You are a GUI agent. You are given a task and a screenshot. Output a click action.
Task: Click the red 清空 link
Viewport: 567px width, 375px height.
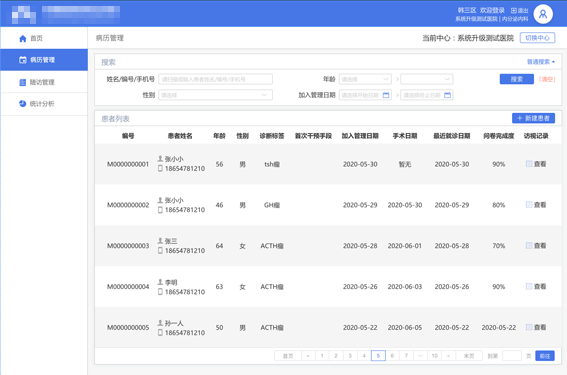[547, 79]
